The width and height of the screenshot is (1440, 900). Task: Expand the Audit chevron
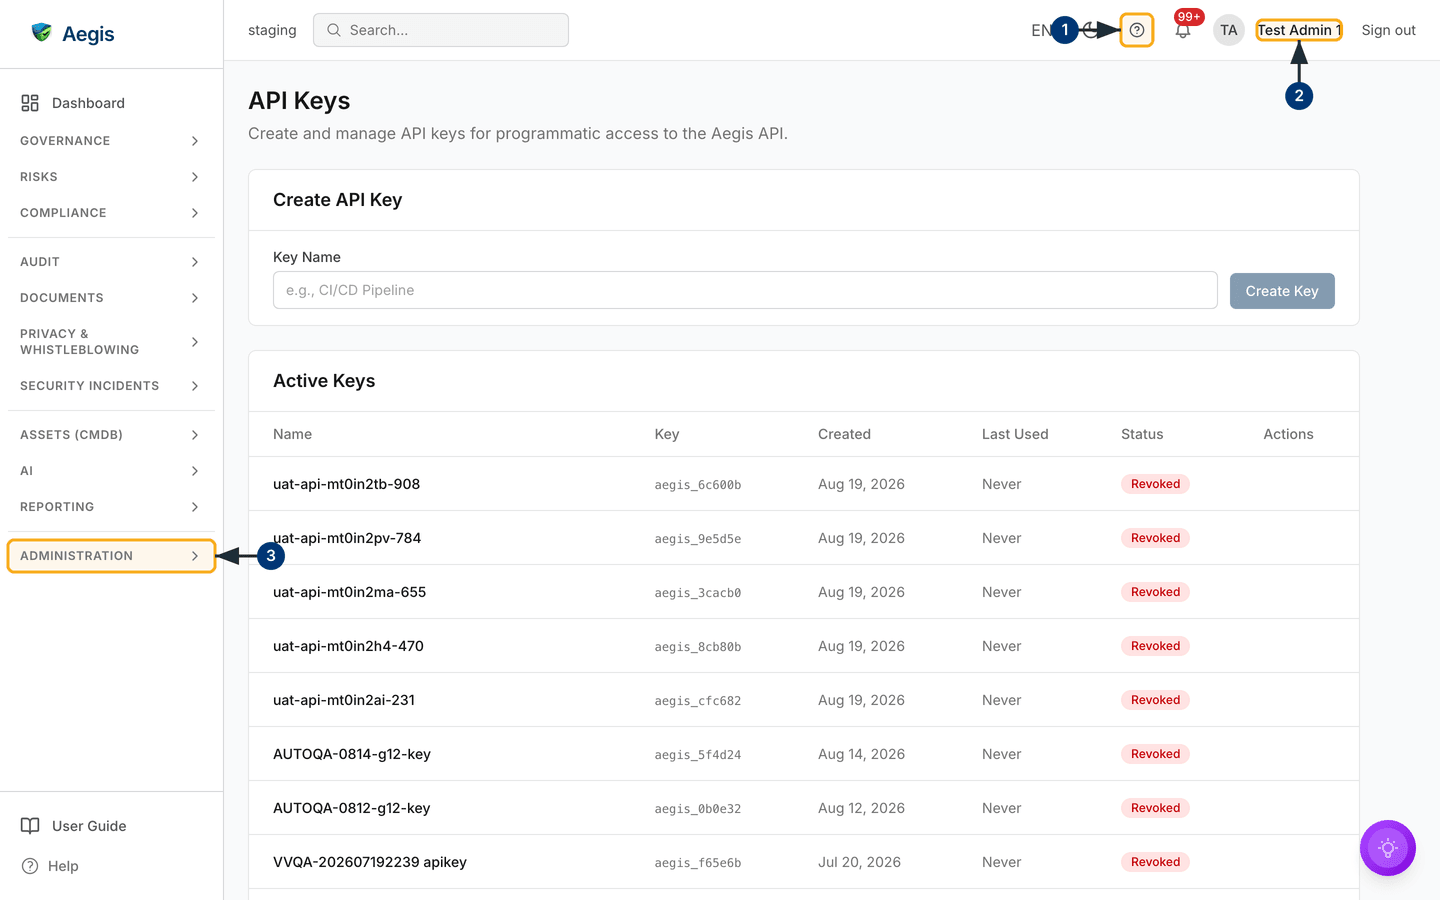pyautogui.click(x=195, y=262)
